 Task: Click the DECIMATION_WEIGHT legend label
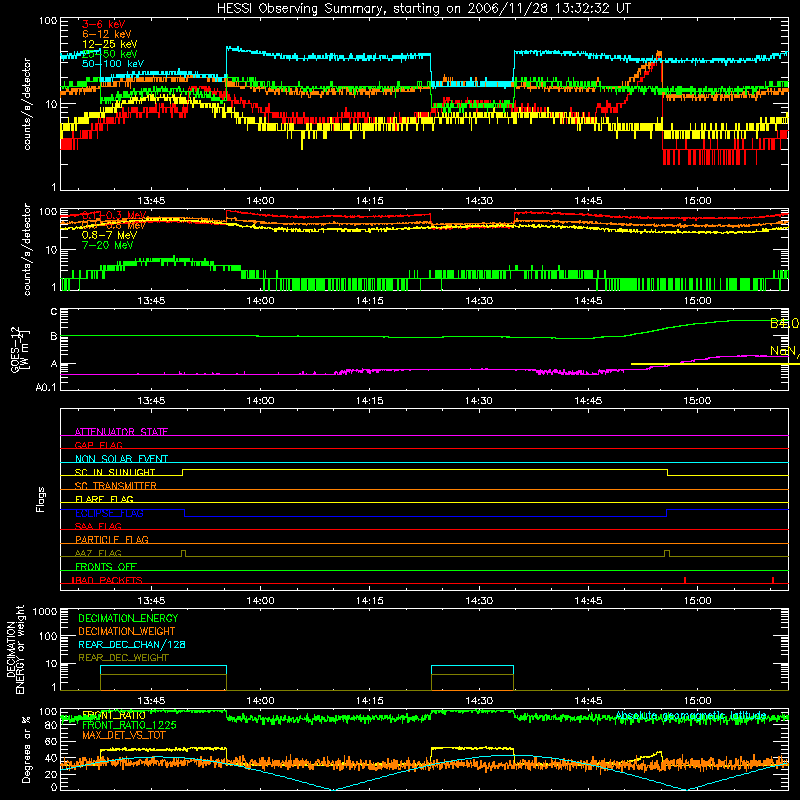127,632
